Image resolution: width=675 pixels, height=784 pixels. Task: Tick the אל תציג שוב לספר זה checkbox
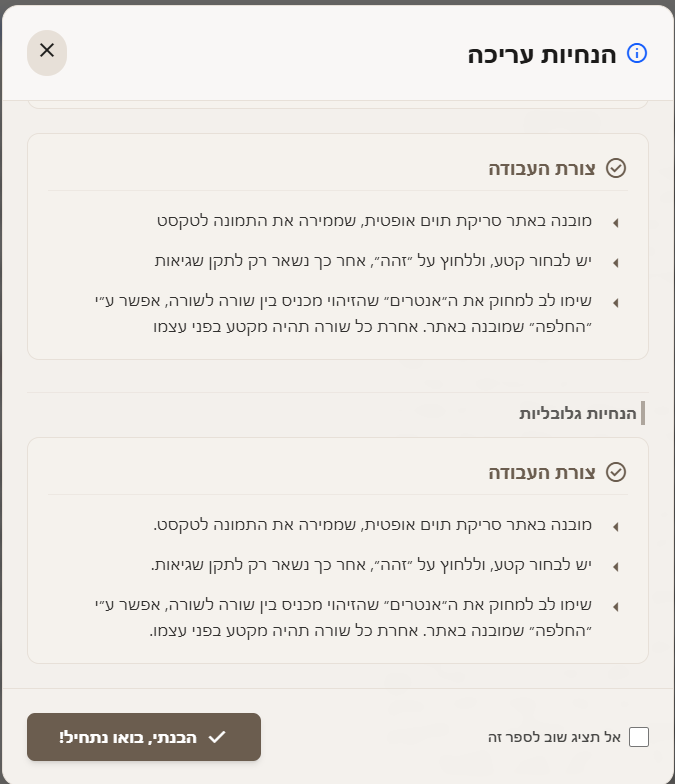point(639,737)
